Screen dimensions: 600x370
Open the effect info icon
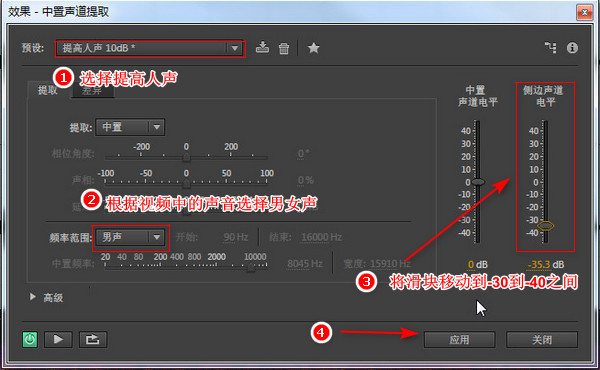pos(572,48)
